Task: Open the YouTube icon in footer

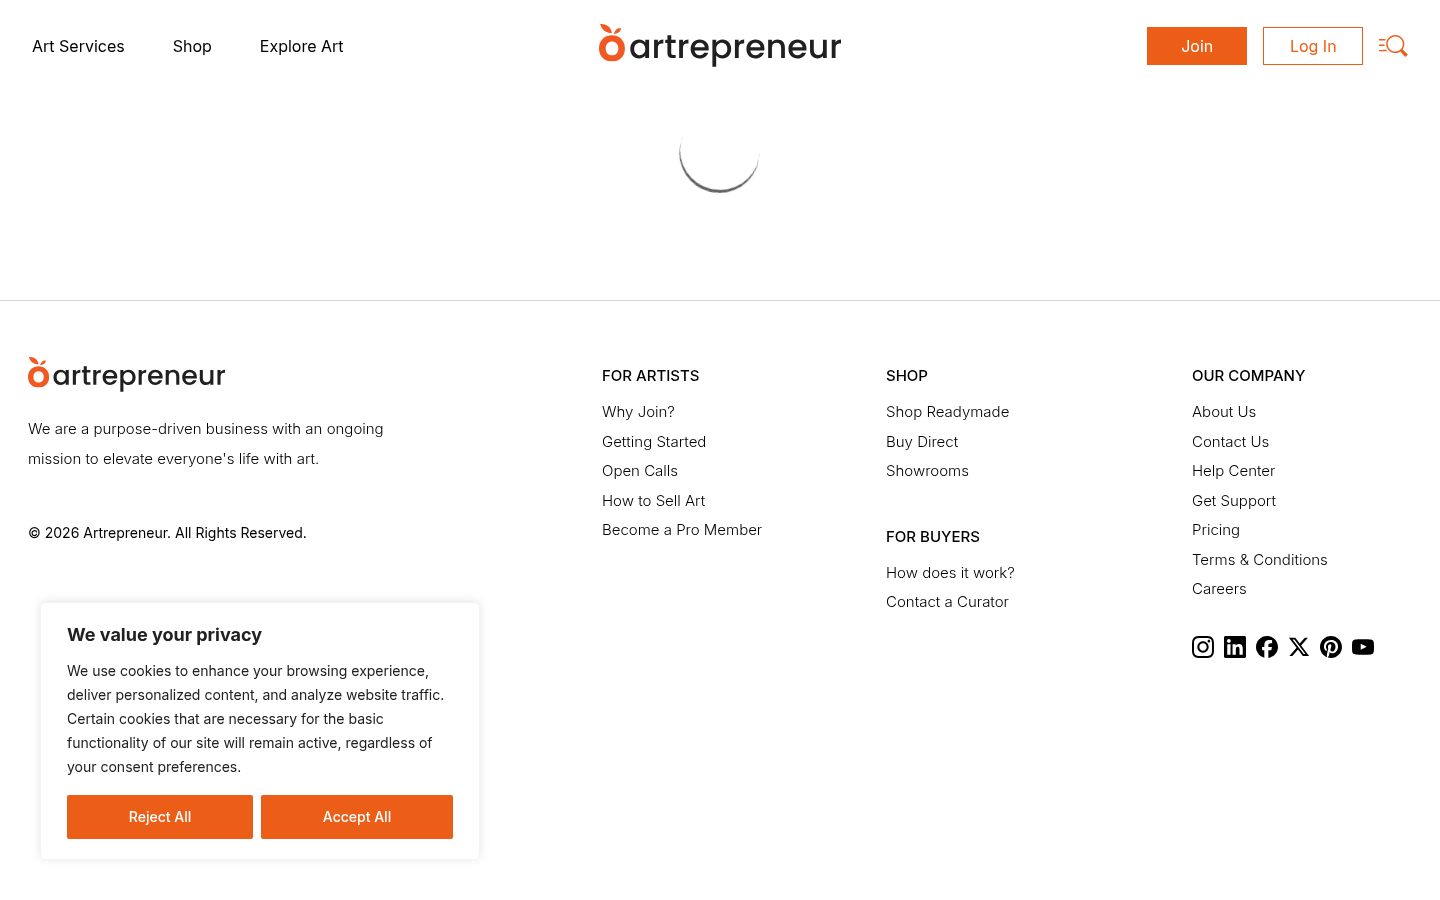Action: [x=1363, y=647]
